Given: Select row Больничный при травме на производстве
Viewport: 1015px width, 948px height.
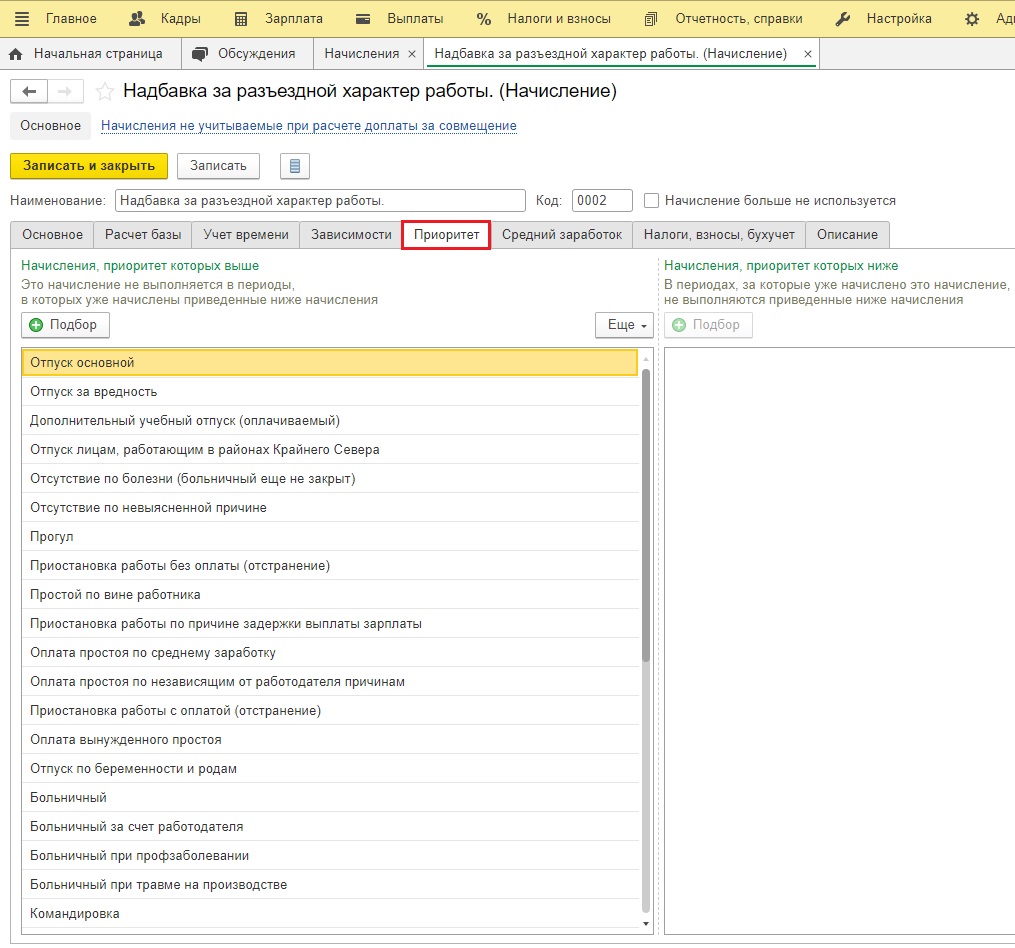Looking at the screenshot, I should coord(330,885).
